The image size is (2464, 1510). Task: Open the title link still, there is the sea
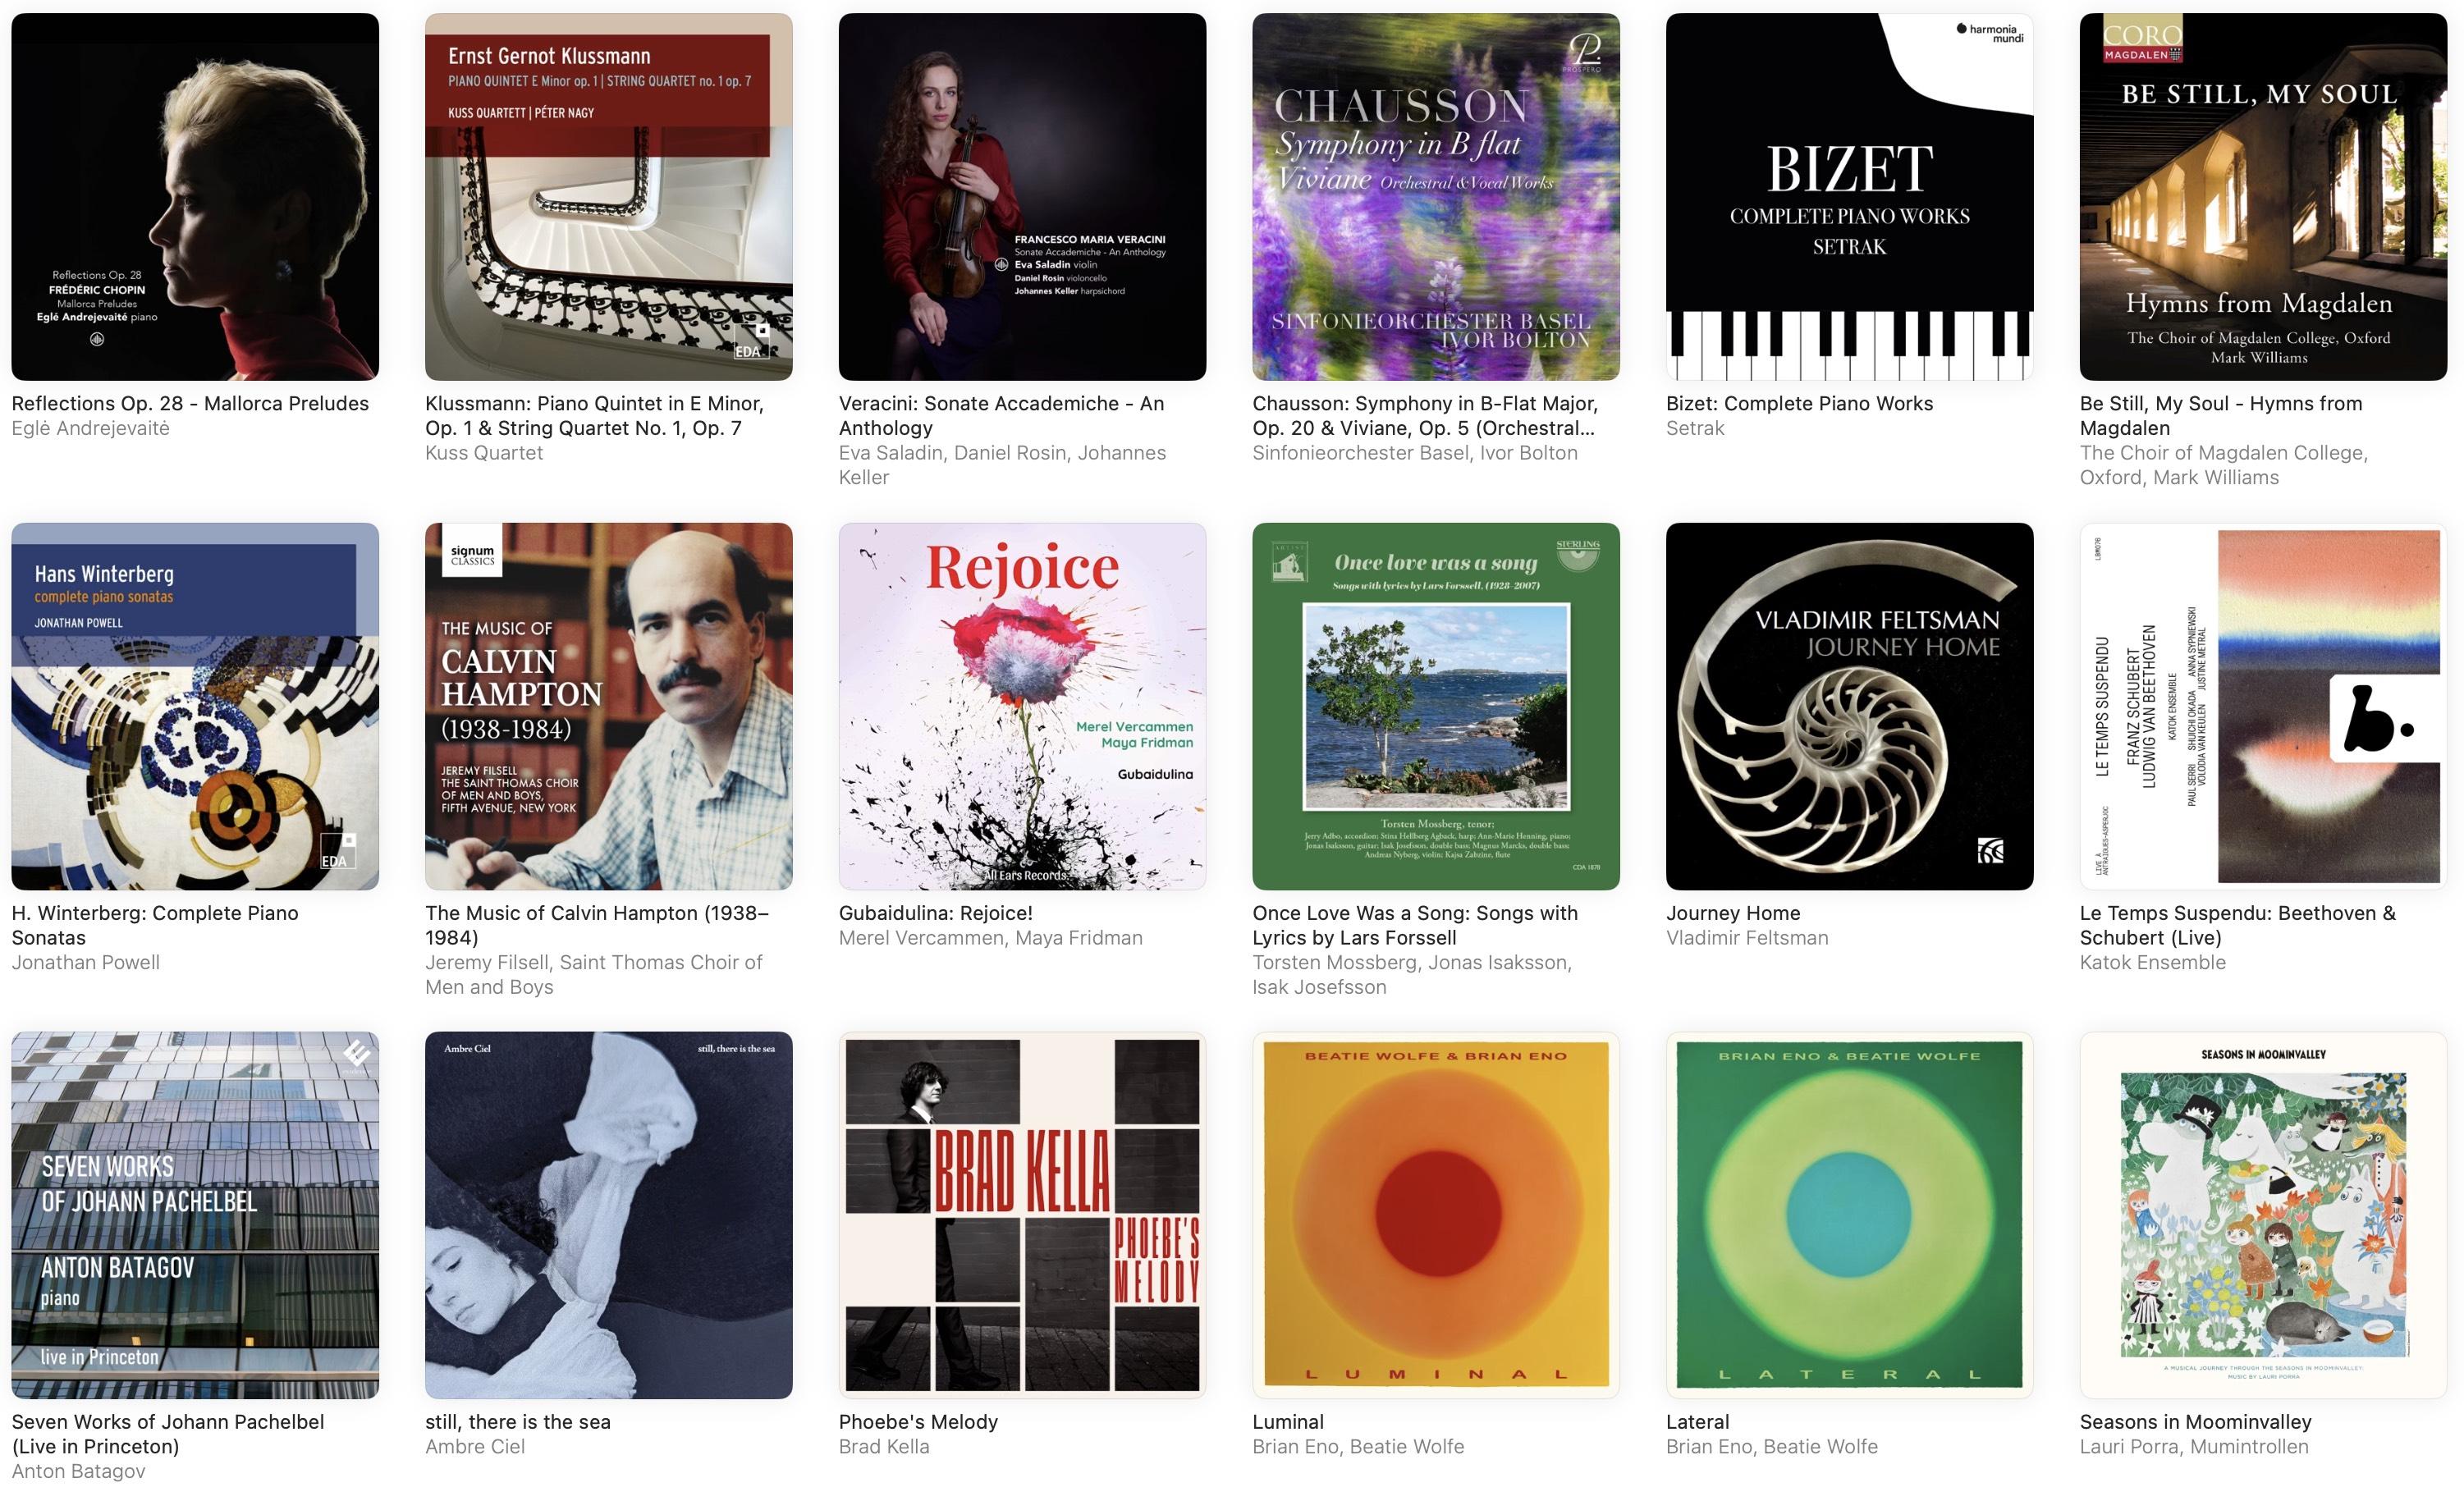(x=518, y=1422)
